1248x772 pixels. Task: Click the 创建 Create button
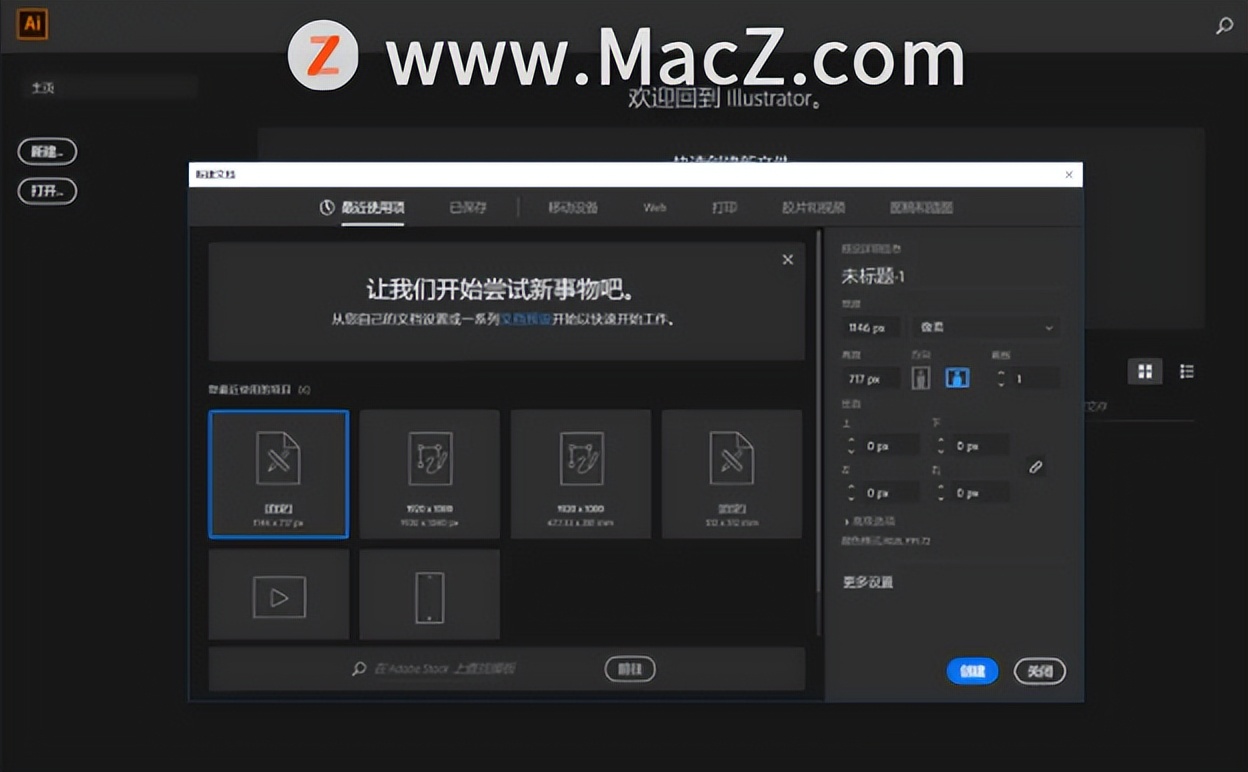tap(971, 671)
